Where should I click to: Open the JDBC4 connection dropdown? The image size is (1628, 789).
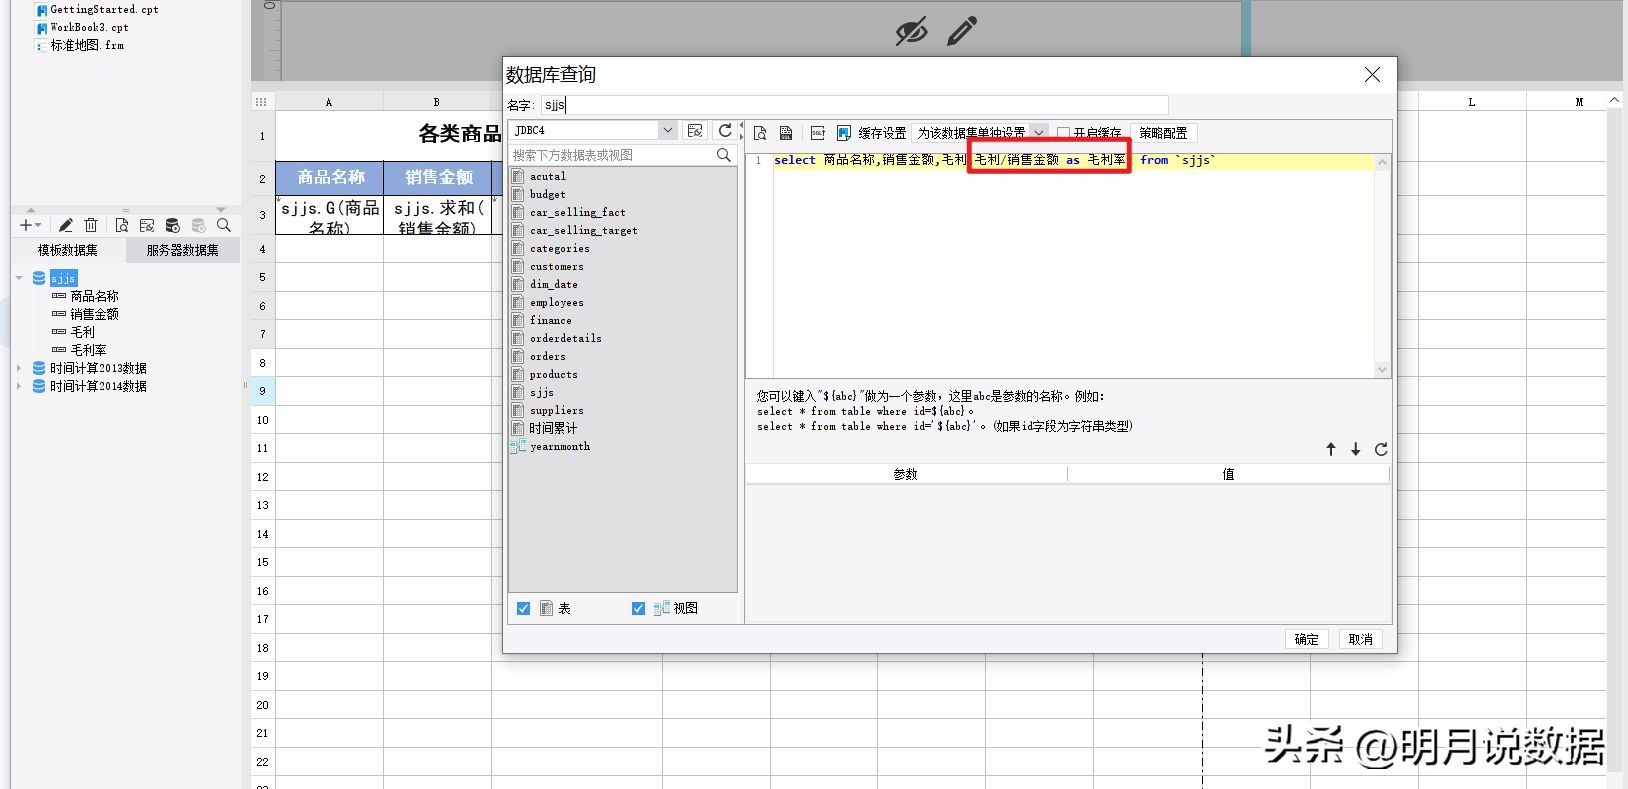(668, 130)
